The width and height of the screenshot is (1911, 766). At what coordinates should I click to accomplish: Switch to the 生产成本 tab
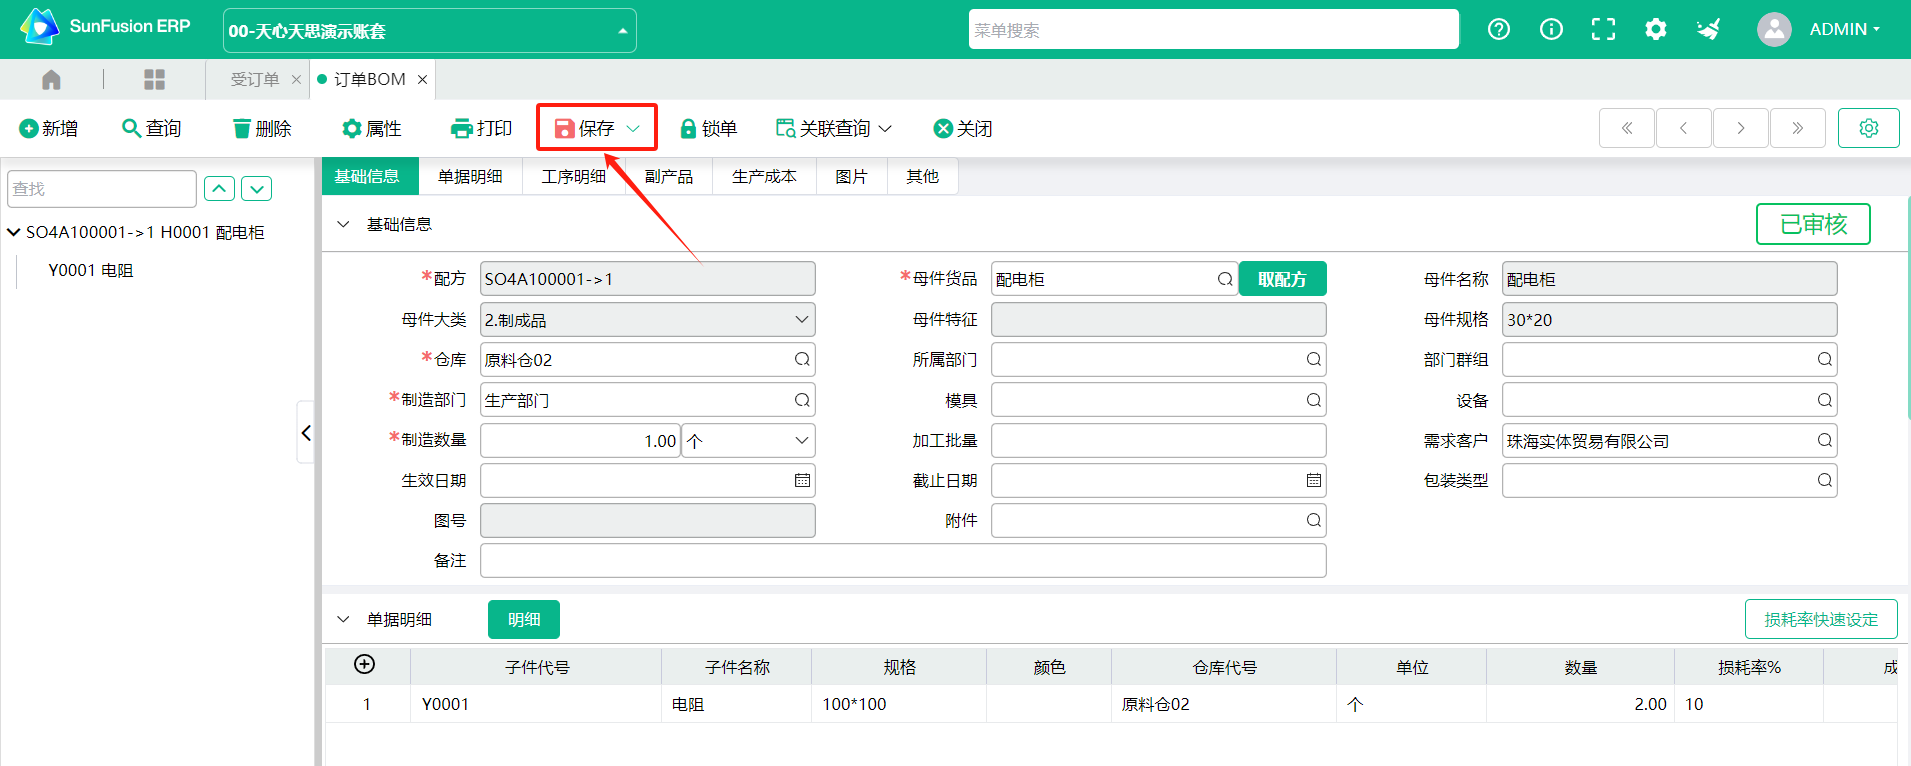click(x=764, y=177)
